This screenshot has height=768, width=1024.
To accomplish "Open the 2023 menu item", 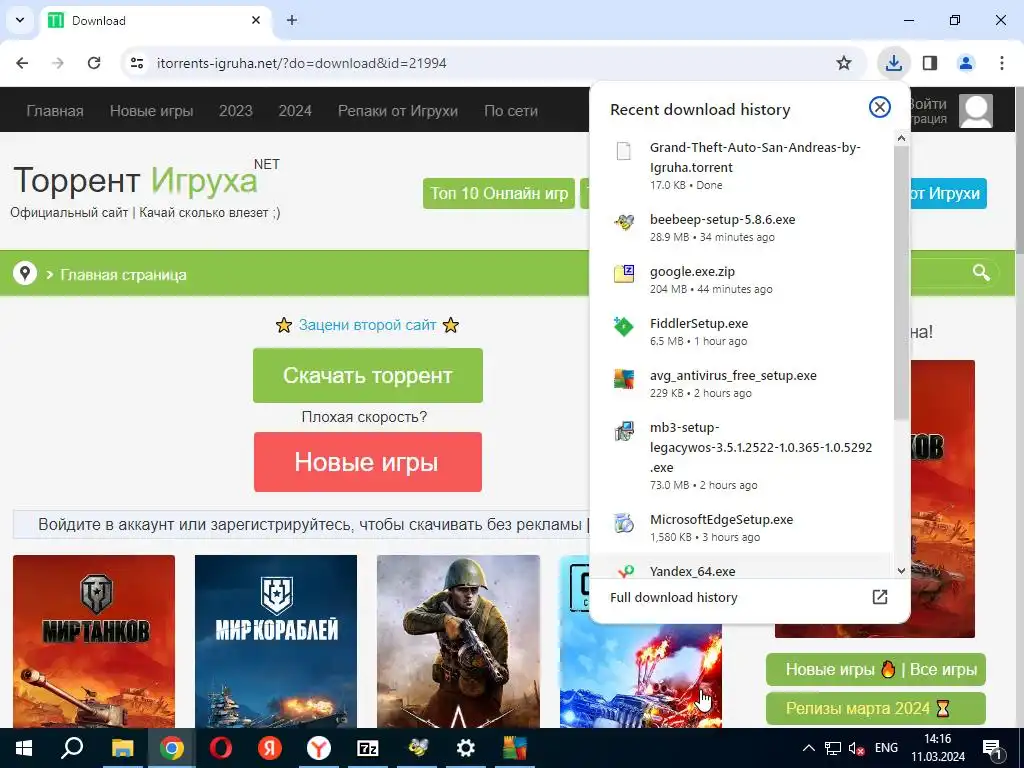I will 236,111.
